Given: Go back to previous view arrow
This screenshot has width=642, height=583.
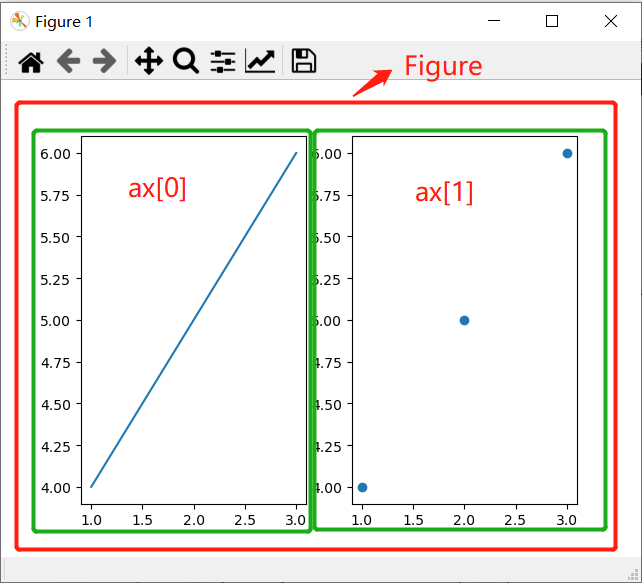Looking at the screenshot, I should pos(68,61).
